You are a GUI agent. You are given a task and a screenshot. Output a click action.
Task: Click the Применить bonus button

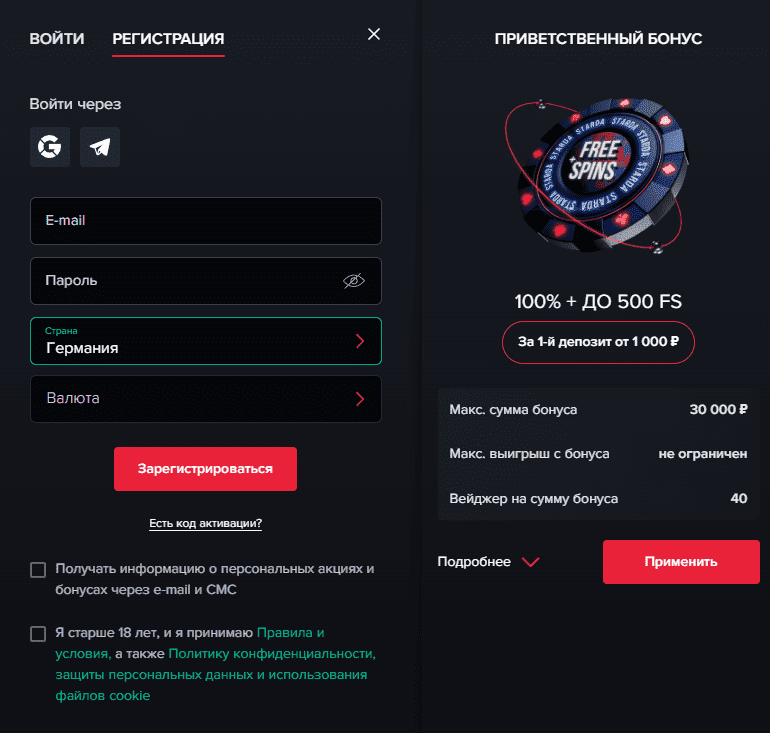pos(681,562)
